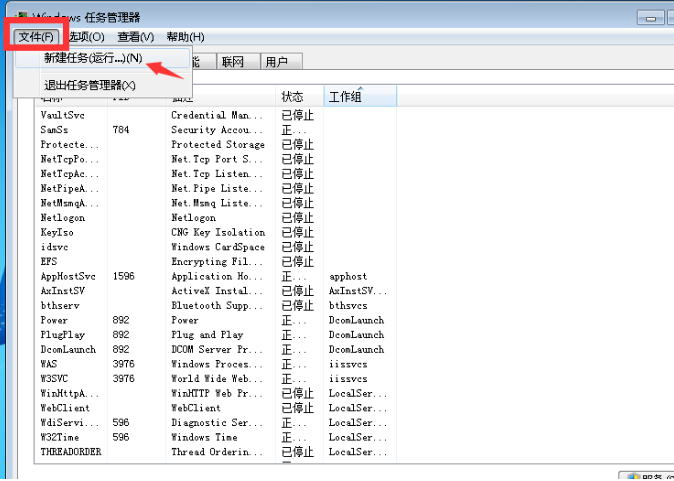Select the AppHostSvc service row
Viewport: 674px width, 481px height.
[x=68, y=276]
